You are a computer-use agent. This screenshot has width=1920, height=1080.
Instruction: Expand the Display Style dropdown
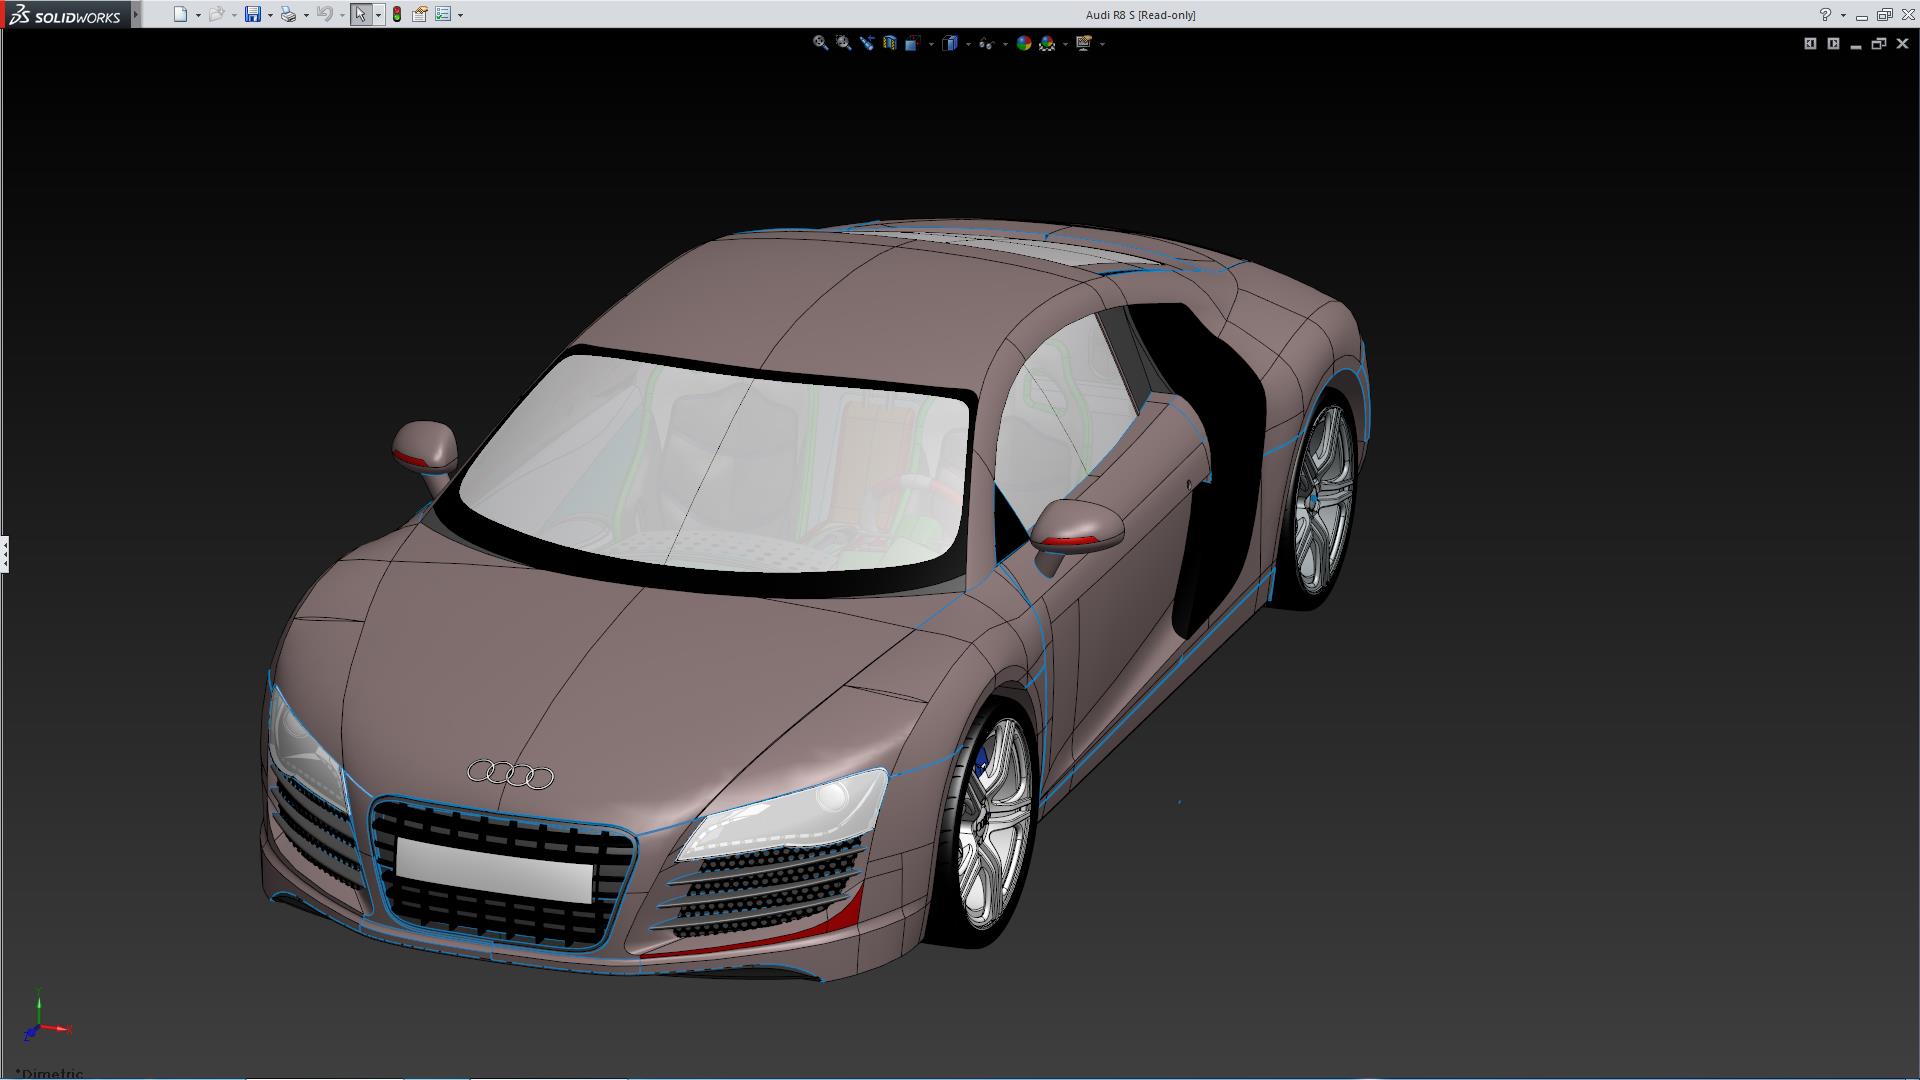pyautogui.click(x=968, y=44)
